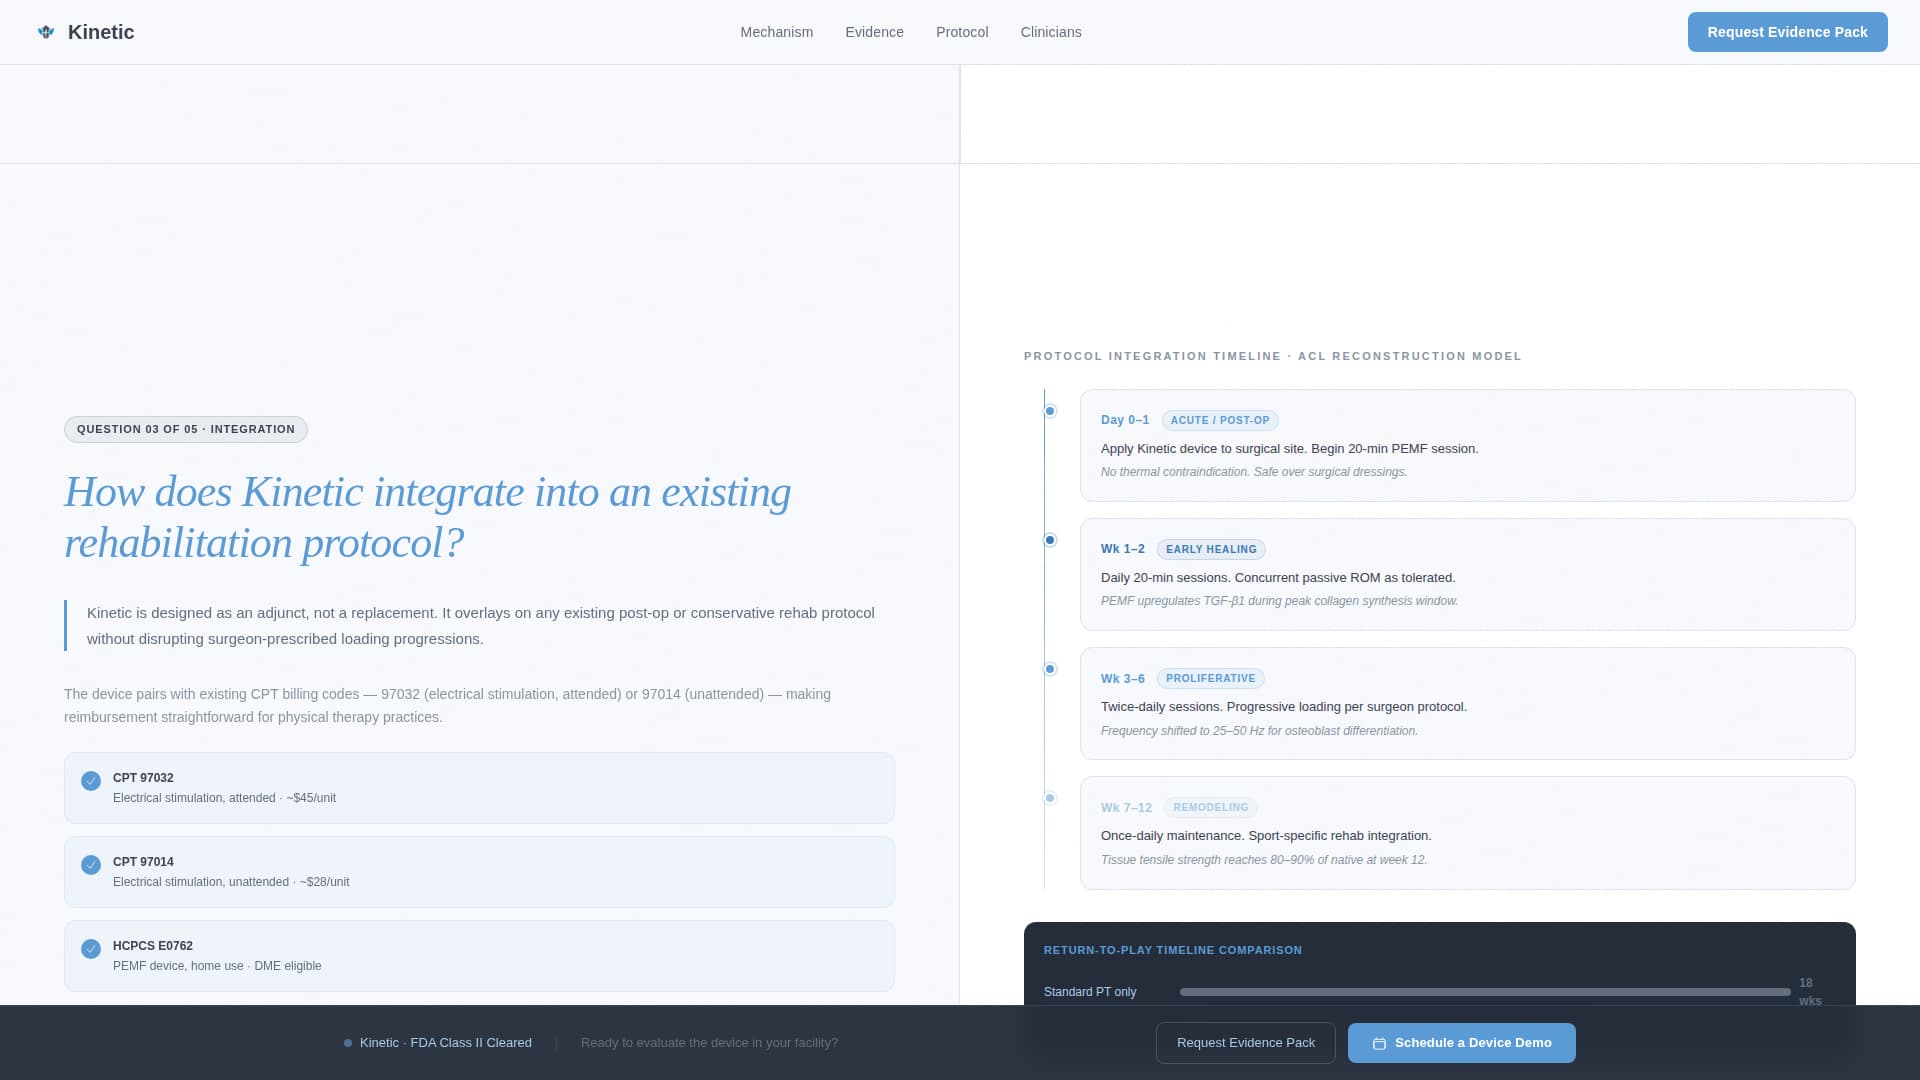Click the Day 0–1 timeline marker dot
Image resolution: width=1920 pixels, height=1080 pixels.
(x=1050, y=411)
